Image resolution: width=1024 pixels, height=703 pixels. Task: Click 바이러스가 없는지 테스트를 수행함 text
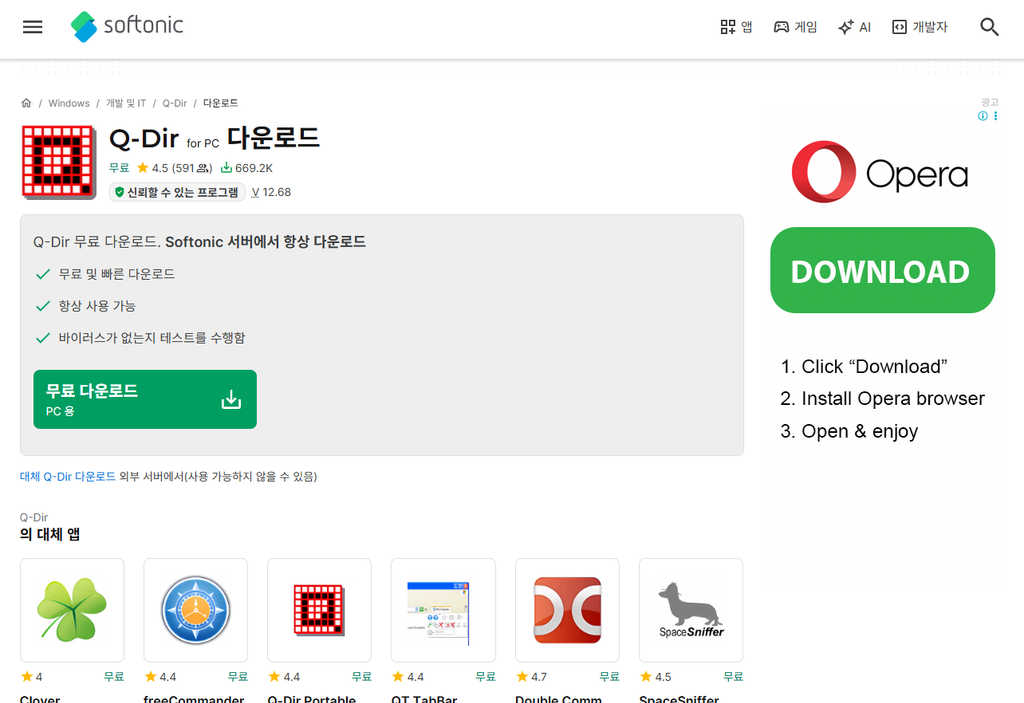(152, 338)
